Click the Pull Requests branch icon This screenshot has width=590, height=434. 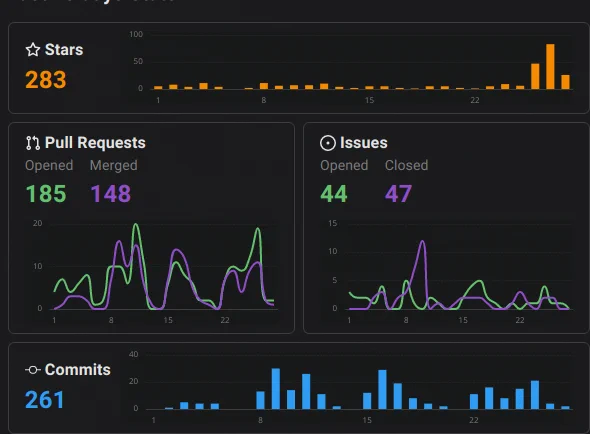point(33,143)
